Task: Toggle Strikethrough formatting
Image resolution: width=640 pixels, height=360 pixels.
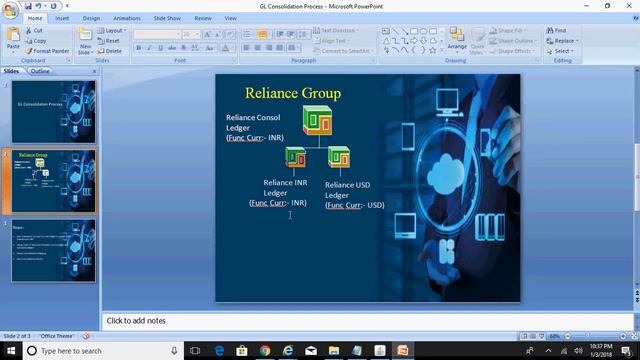Action: click(x=172, y=48)
